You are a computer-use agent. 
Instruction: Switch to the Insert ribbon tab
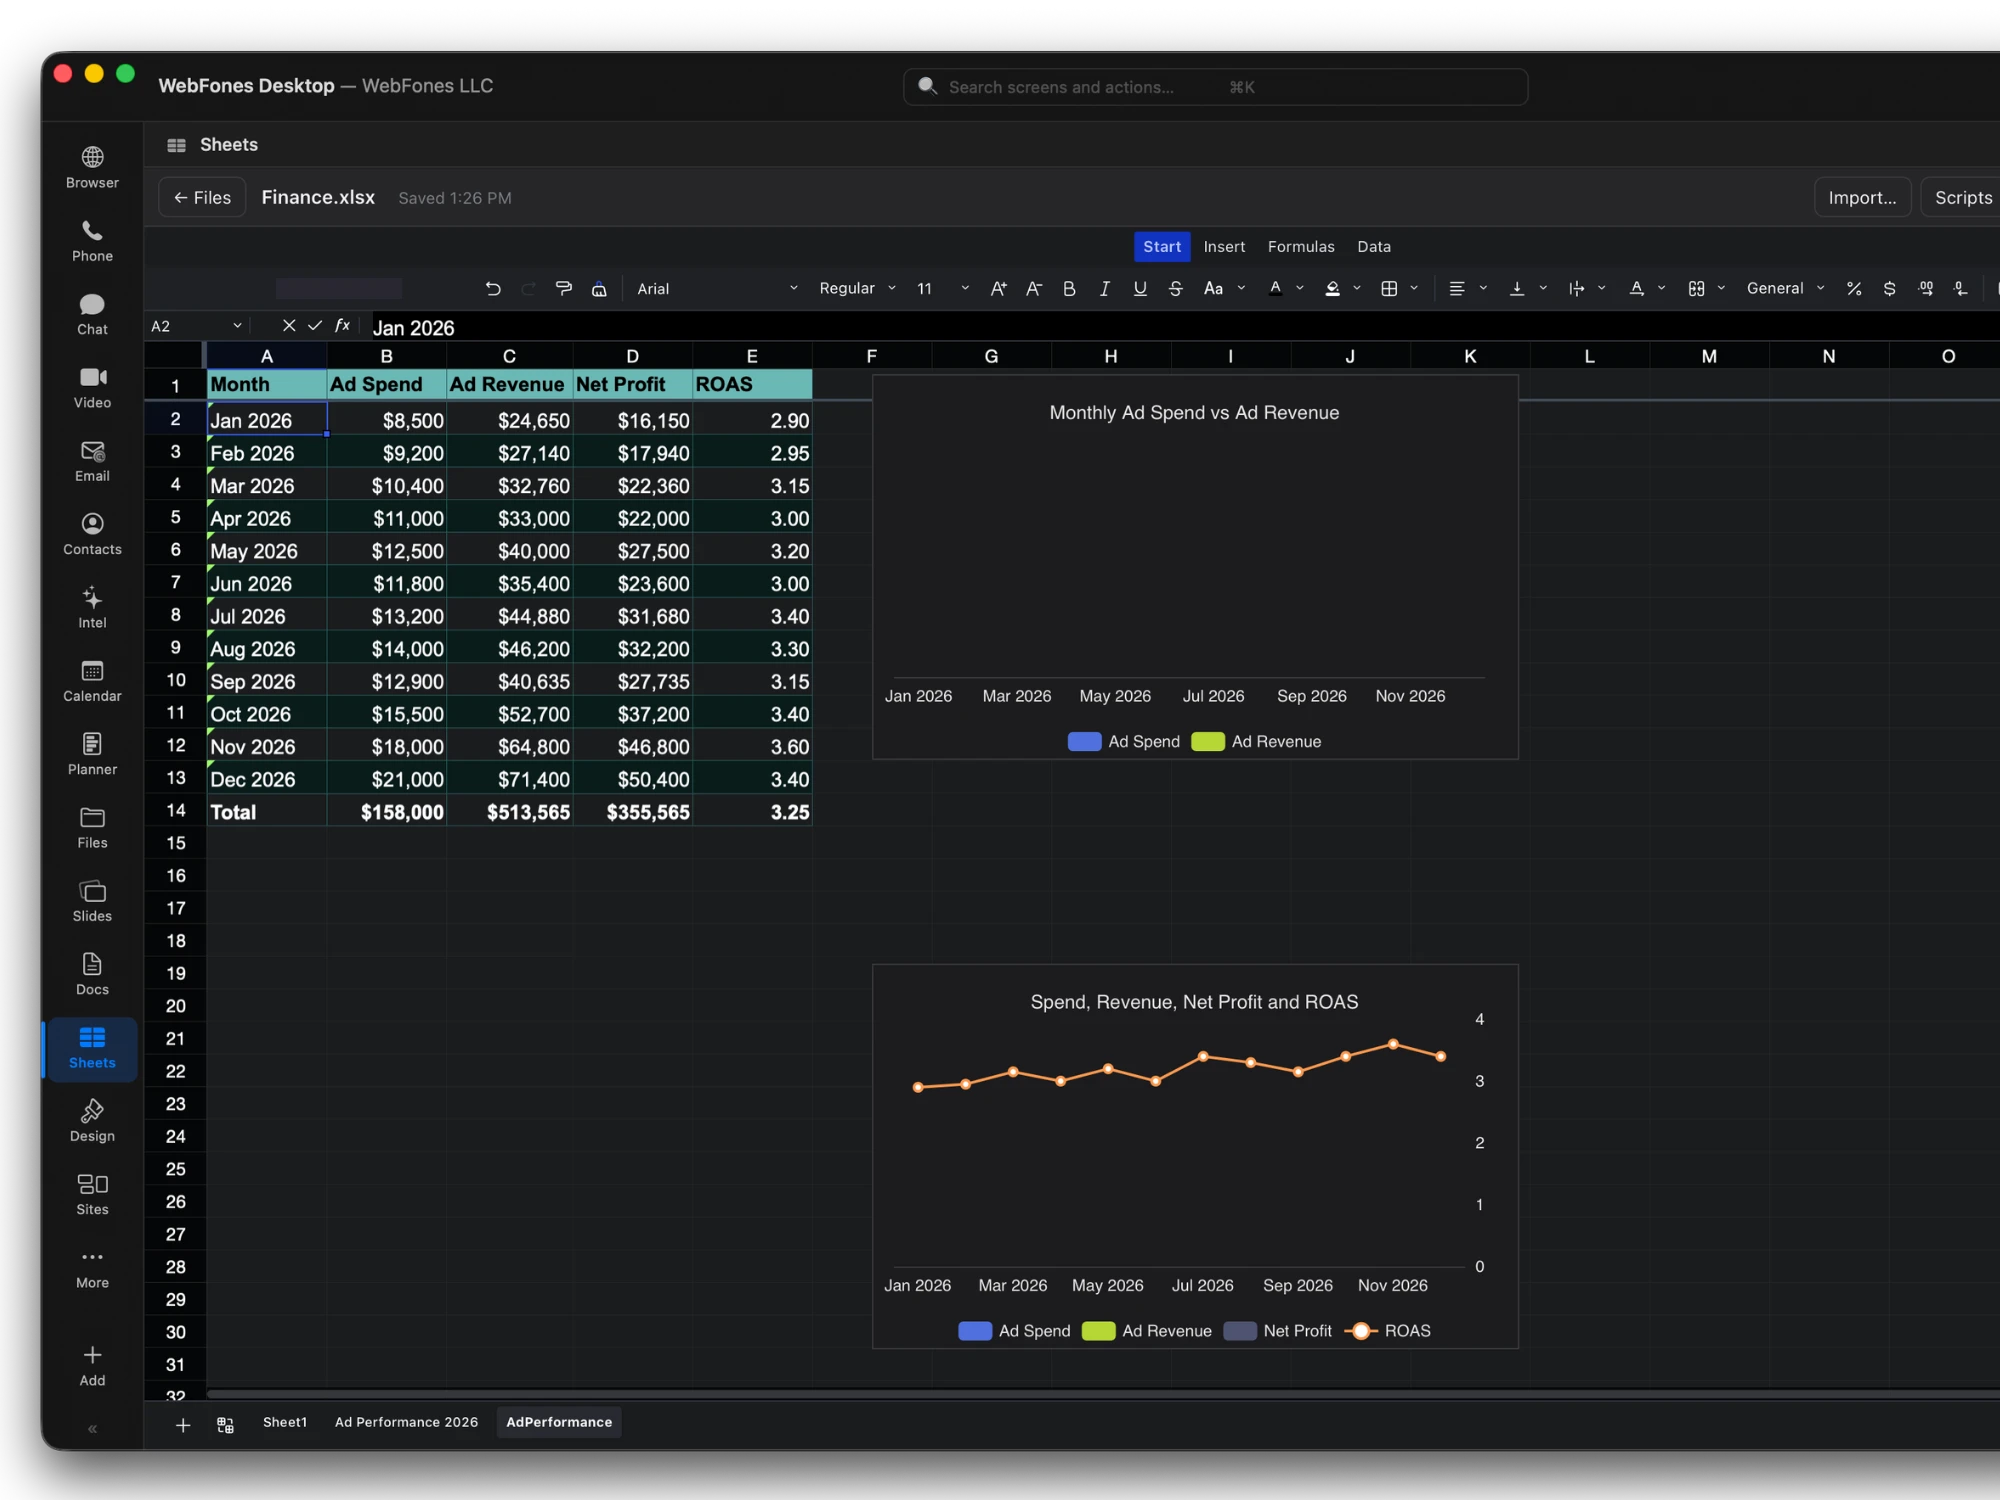point(1224,247)
